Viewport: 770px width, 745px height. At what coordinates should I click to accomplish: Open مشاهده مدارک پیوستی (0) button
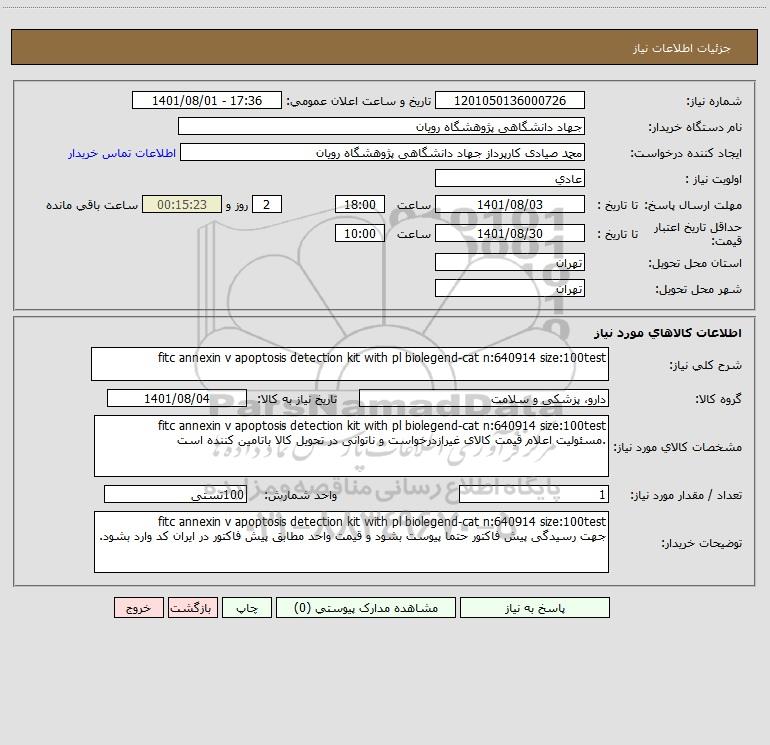pos(366,607)
